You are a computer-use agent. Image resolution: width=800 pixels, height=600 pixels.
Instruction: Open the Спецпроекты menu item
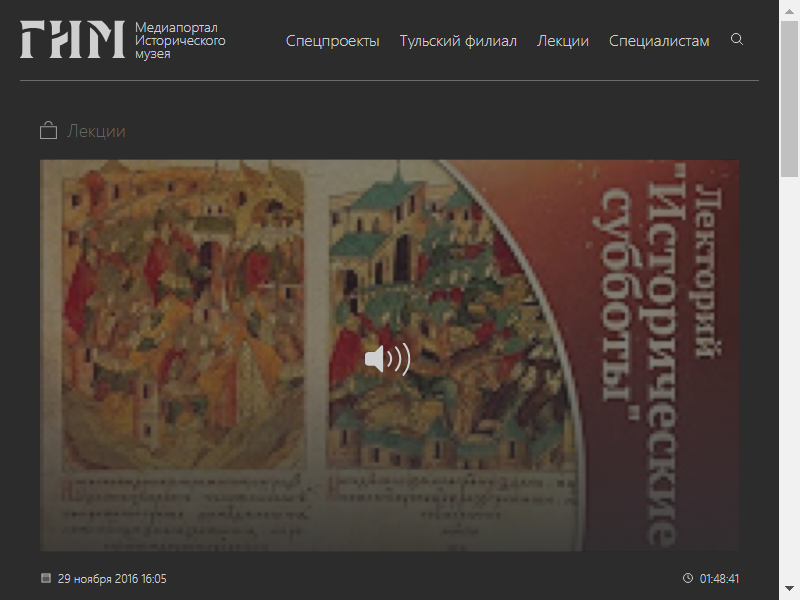click(x=333, y=41)
